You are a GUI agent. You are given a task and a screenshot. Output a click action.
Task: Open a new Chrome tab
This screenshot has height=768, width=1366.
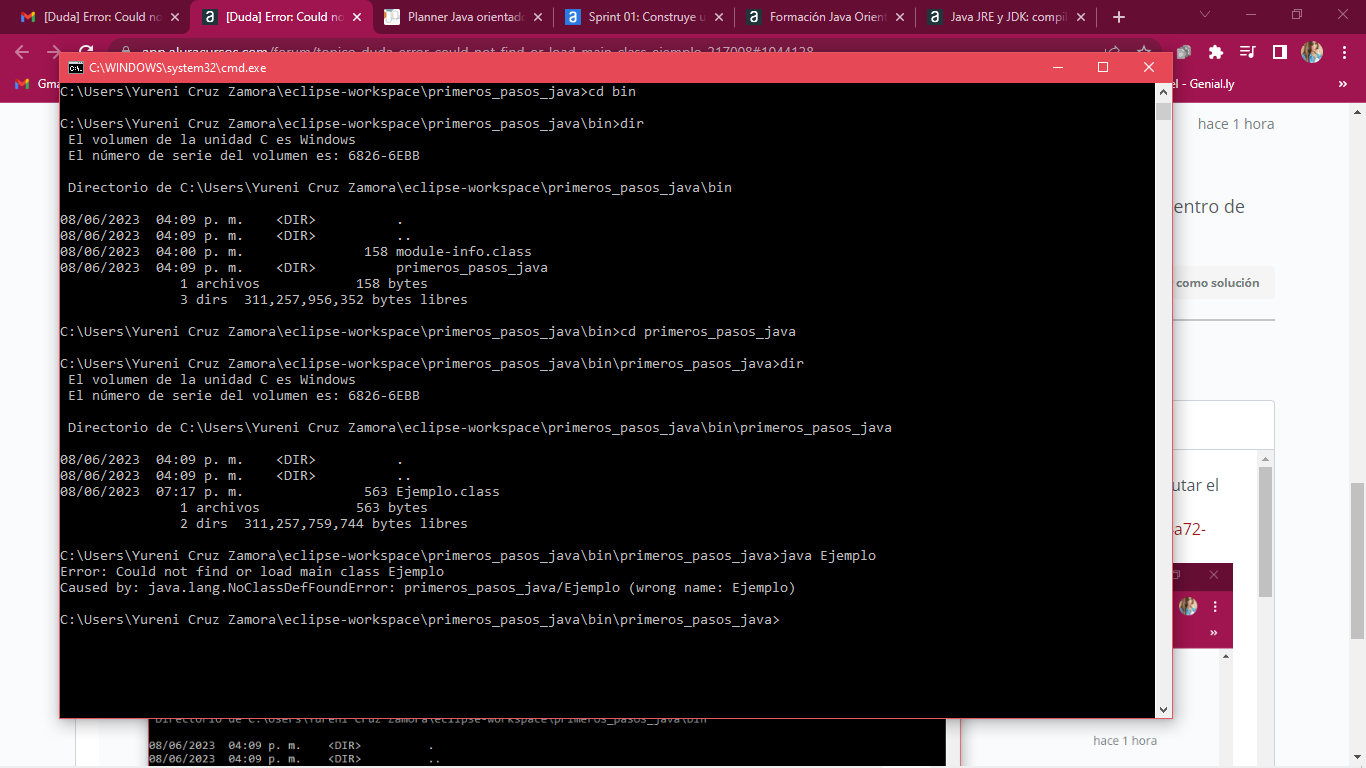(x=1118, y=17)
